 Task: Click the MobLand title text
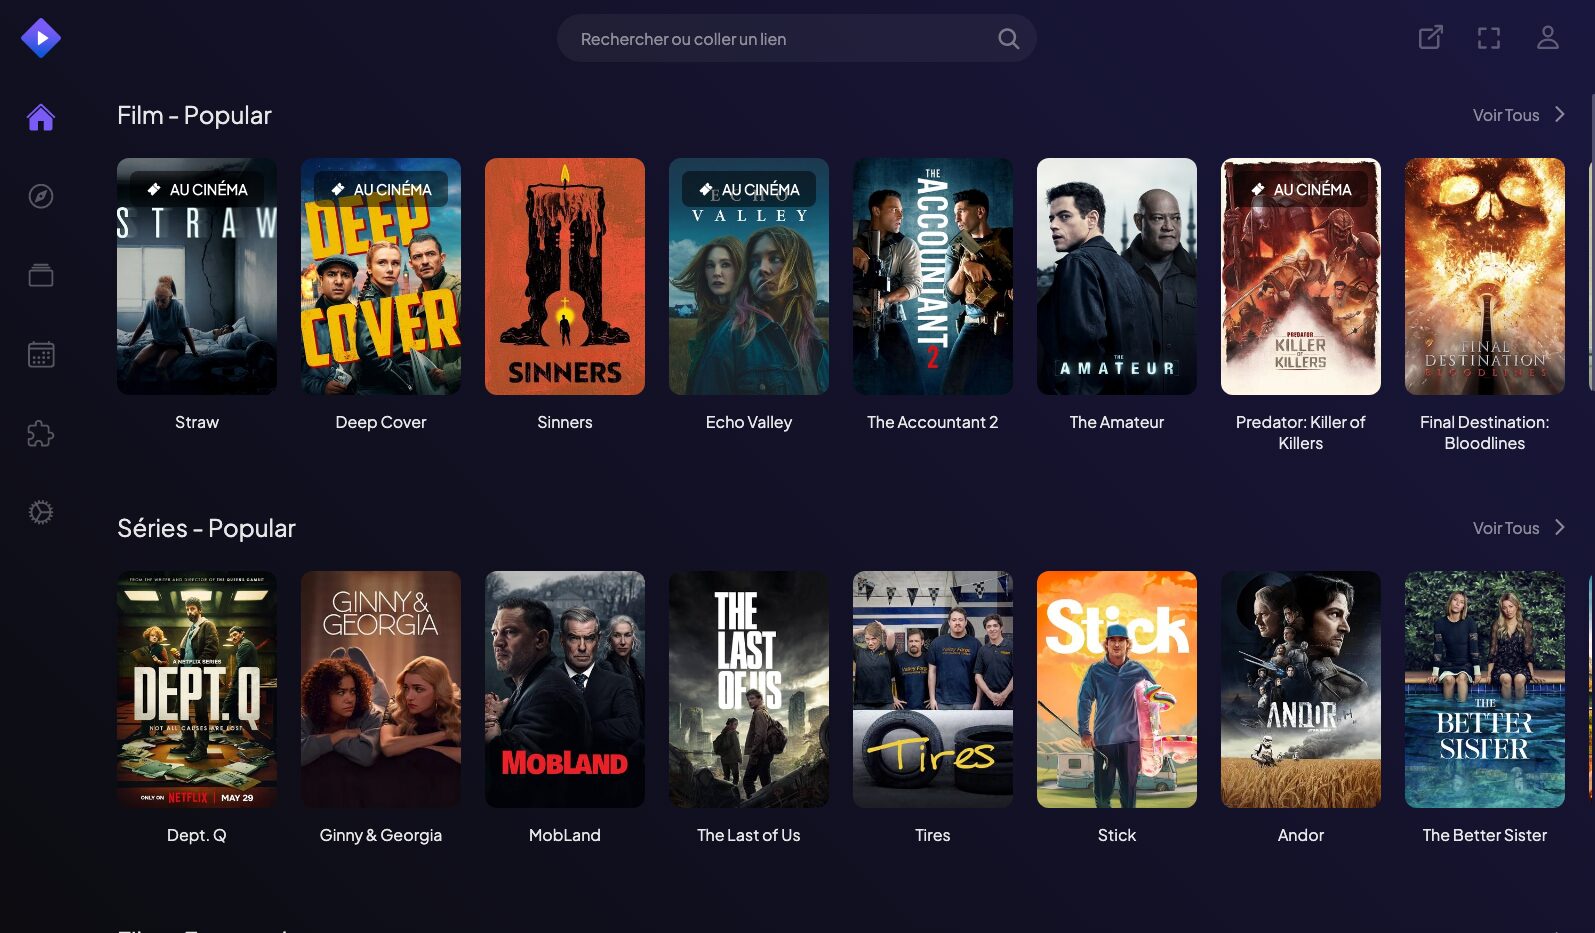click(565, 835)
